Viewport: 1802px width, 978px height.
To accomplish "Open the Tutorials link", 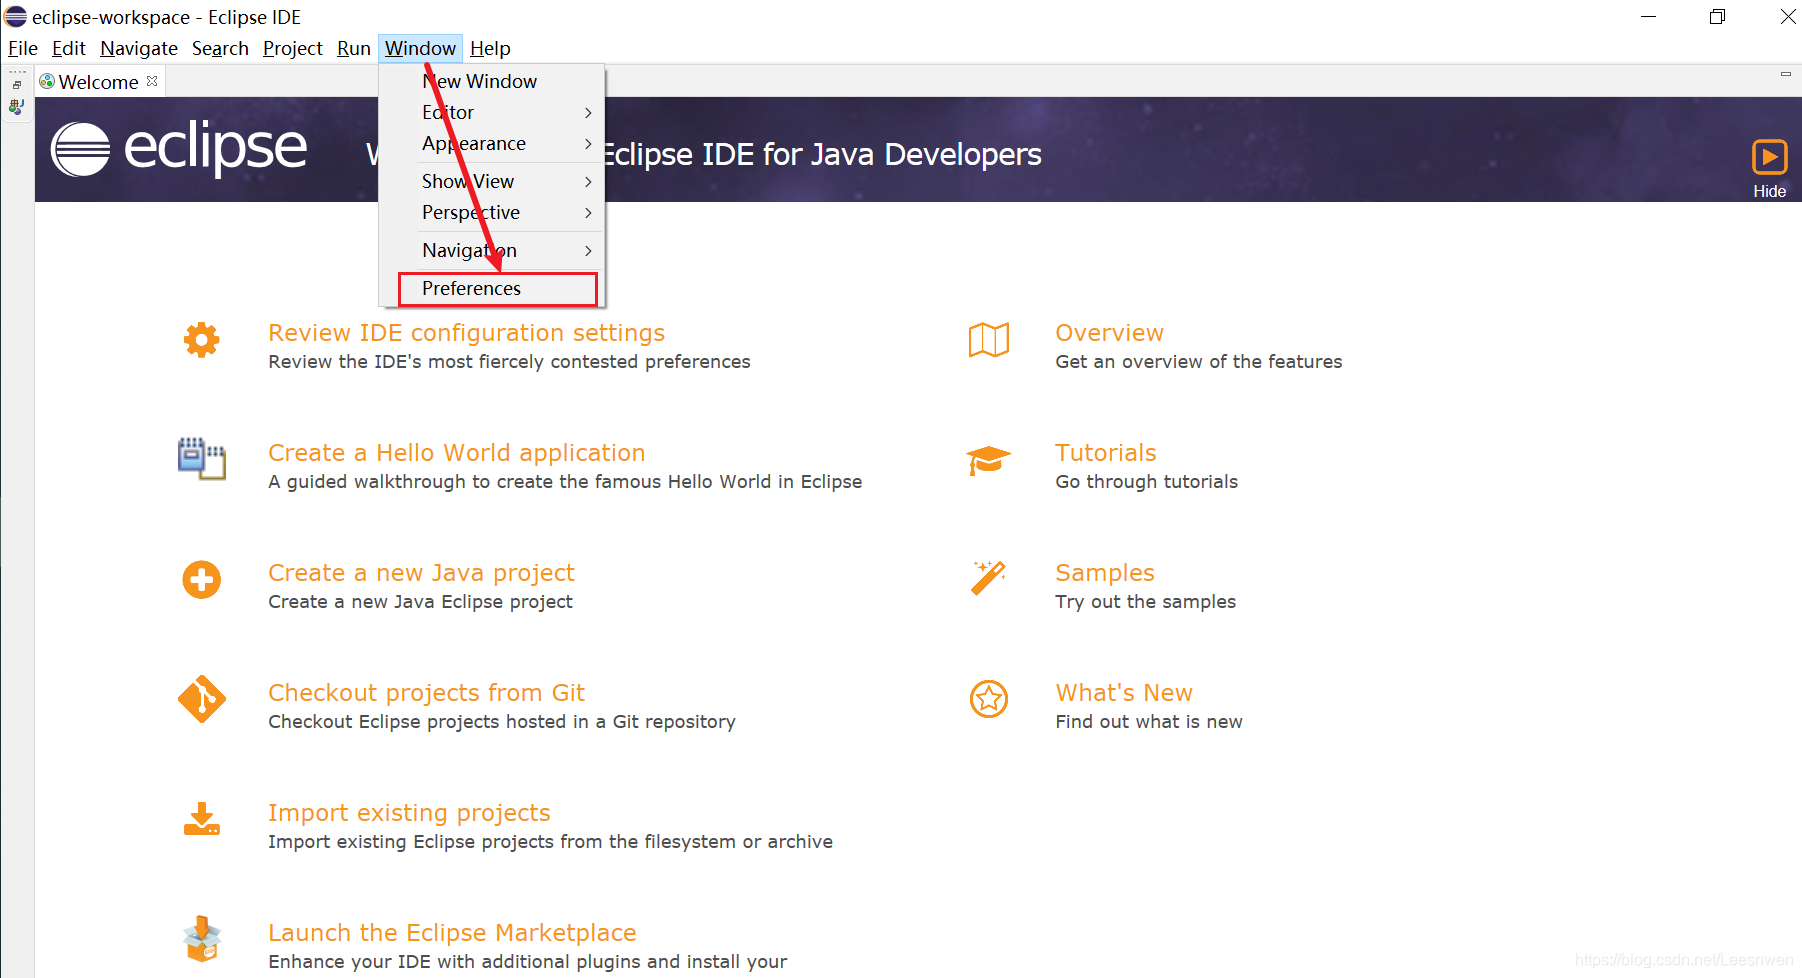I will tap(1105, 453).
